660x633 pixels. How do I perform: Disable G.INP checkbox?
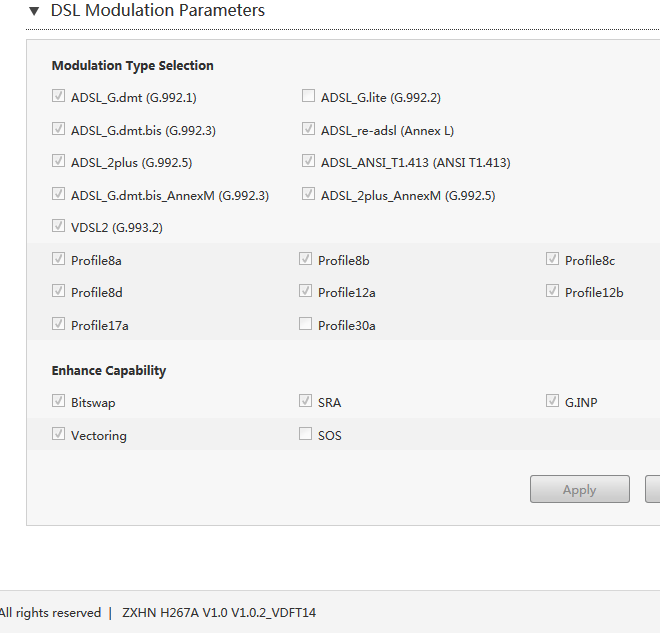pyautogui.click(x=553, y=401)
